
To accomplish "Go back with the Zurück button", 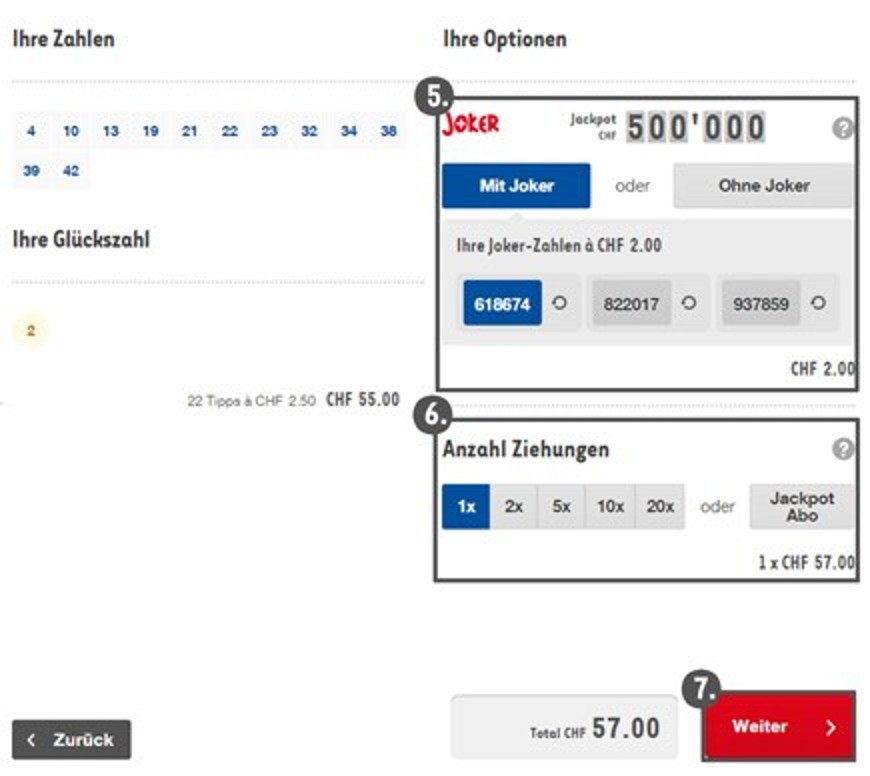I will coord(71,740).
